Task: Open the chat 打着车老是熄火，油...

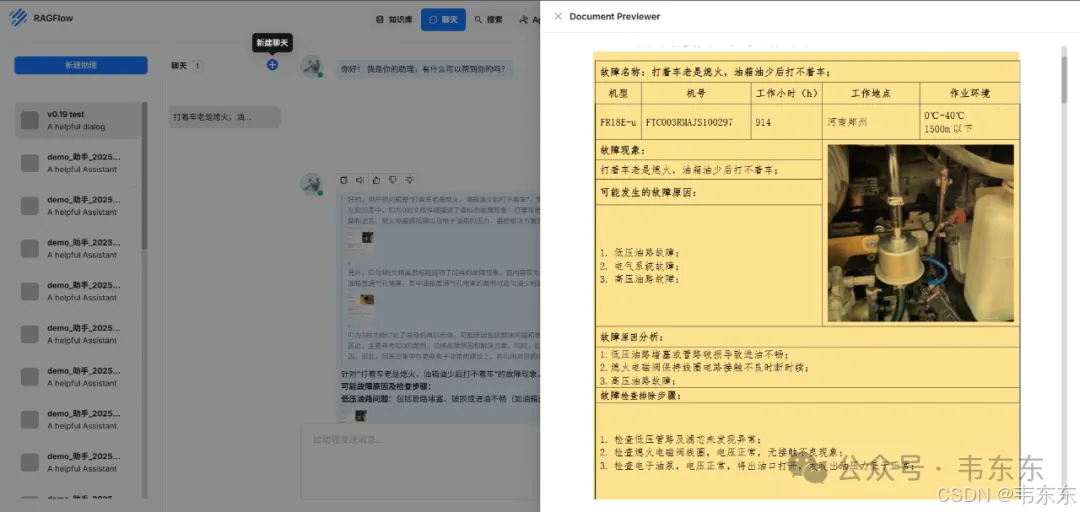Action: tap(225, 117)
